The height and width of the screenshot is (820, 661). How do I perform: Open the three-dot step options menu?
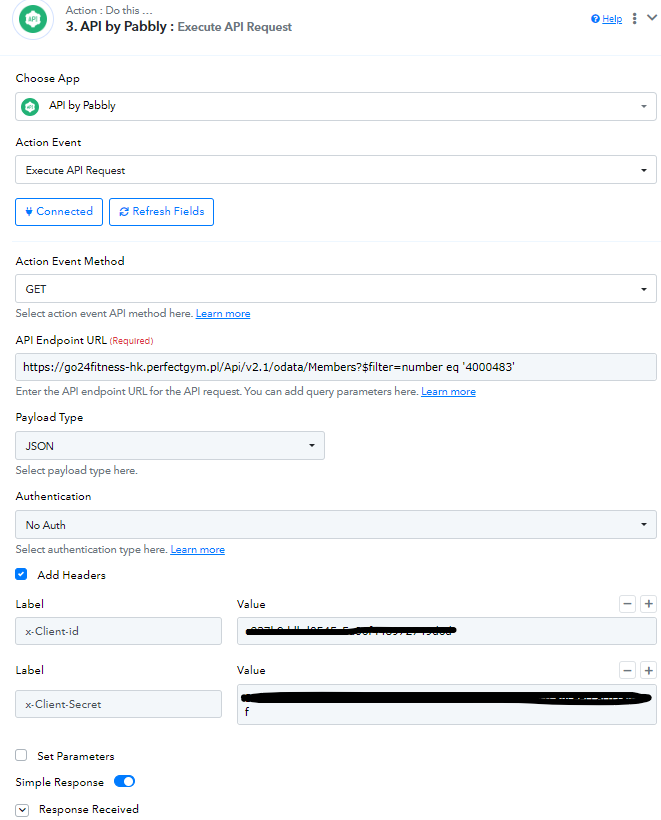point(634,19)
